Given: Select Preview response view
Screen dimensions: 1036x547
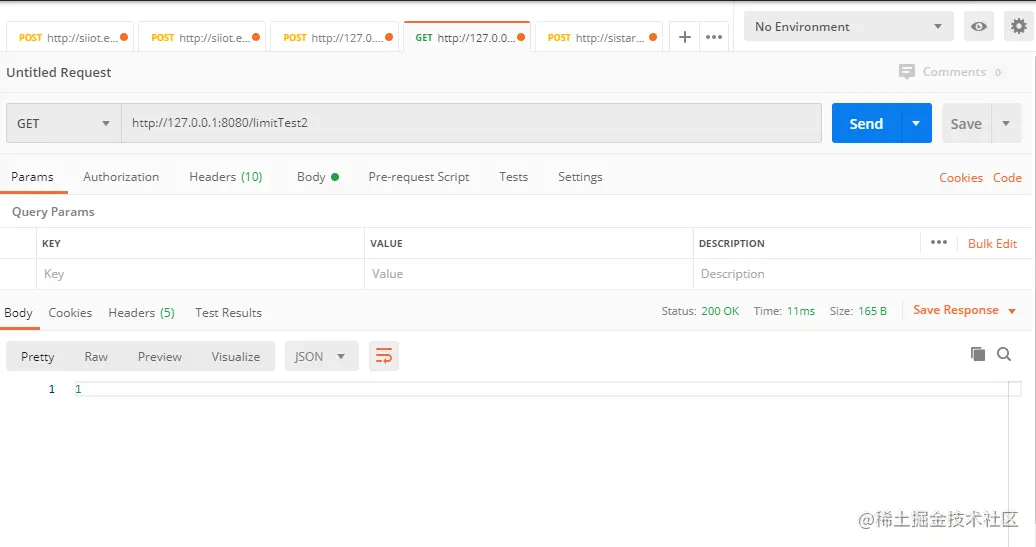Looking at the screenshot, I should click(159, 357).
